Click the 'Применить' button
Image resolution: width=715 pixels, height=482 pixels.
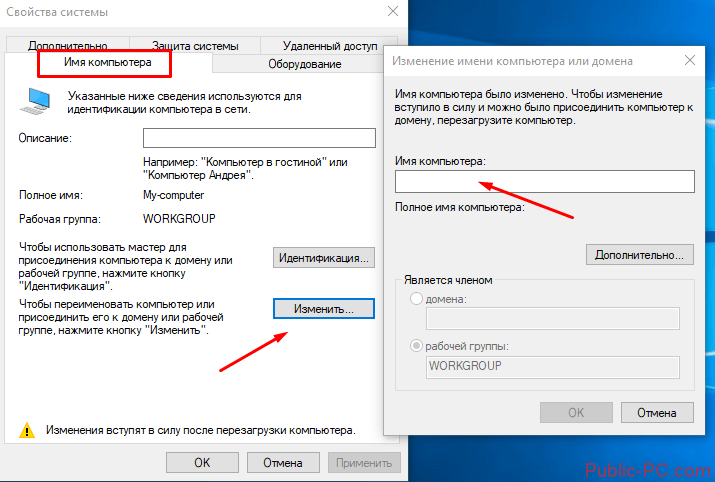(364, 463)
